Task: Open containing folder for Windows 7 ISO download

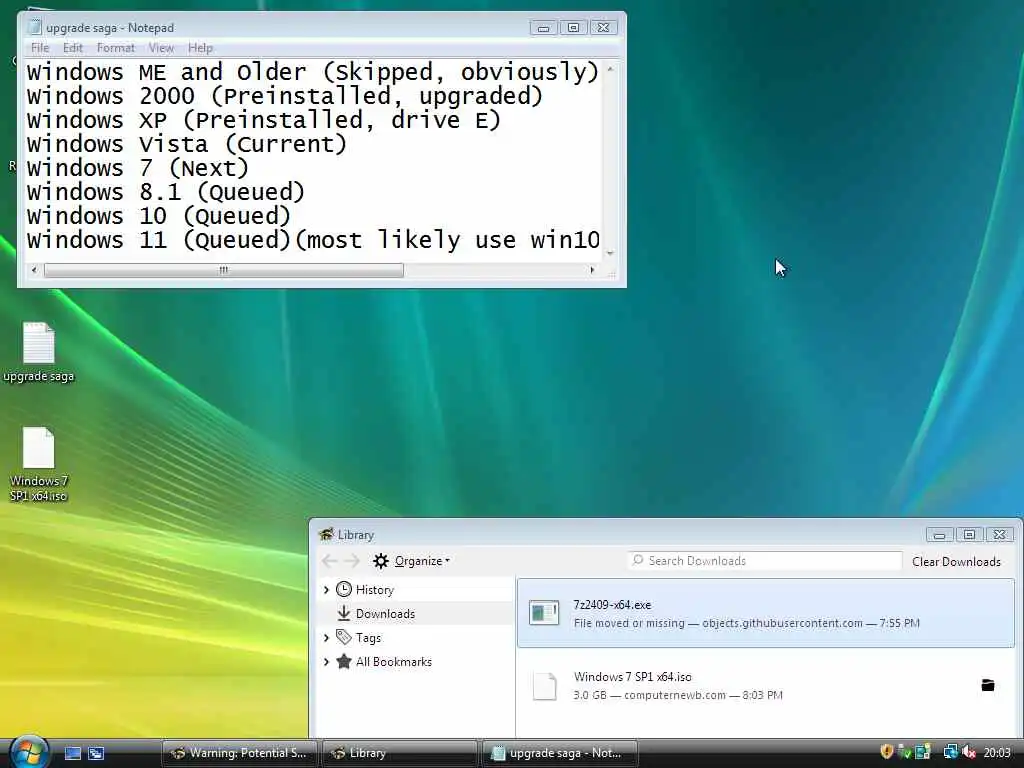Action: point(987,685)
